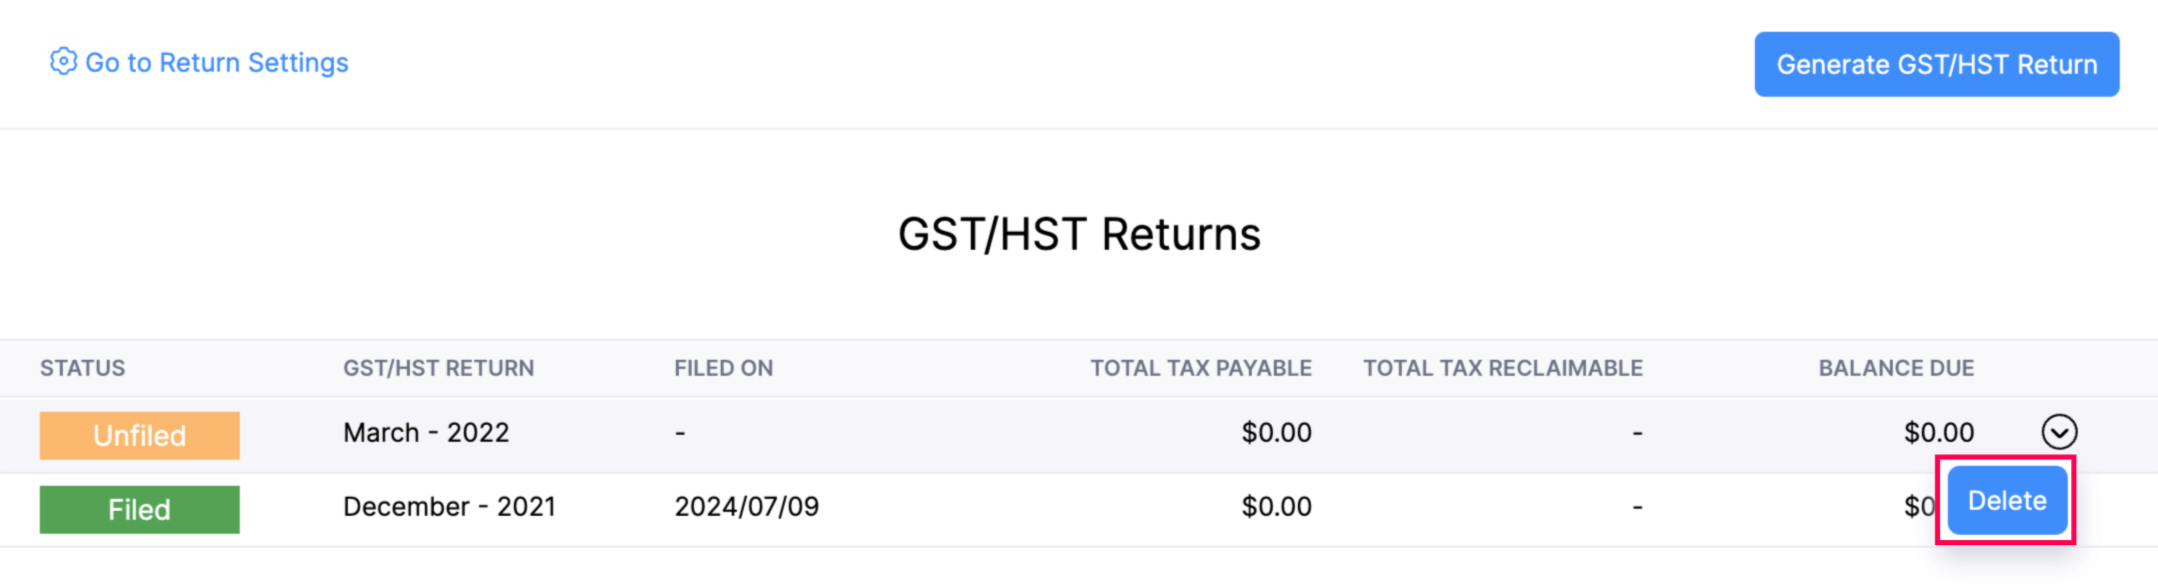Click the TOTAL TAX RECLAIMABLE header
2158x587 pixels.
click(x=1502, y=368)
